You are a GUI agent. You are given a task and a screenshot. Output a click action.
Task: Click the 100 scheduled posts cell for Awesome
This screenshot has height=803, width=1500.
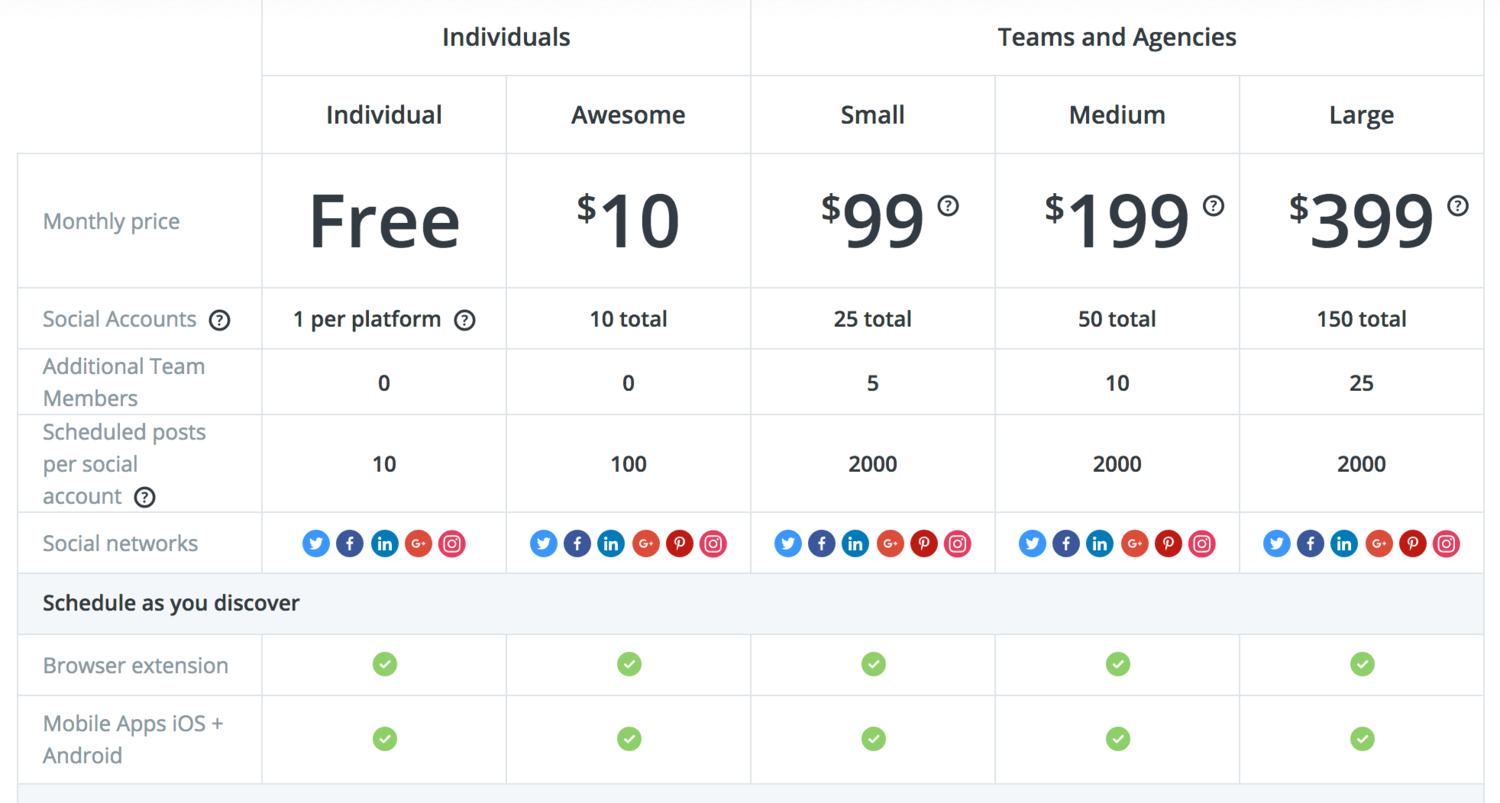tap(628, 464)
